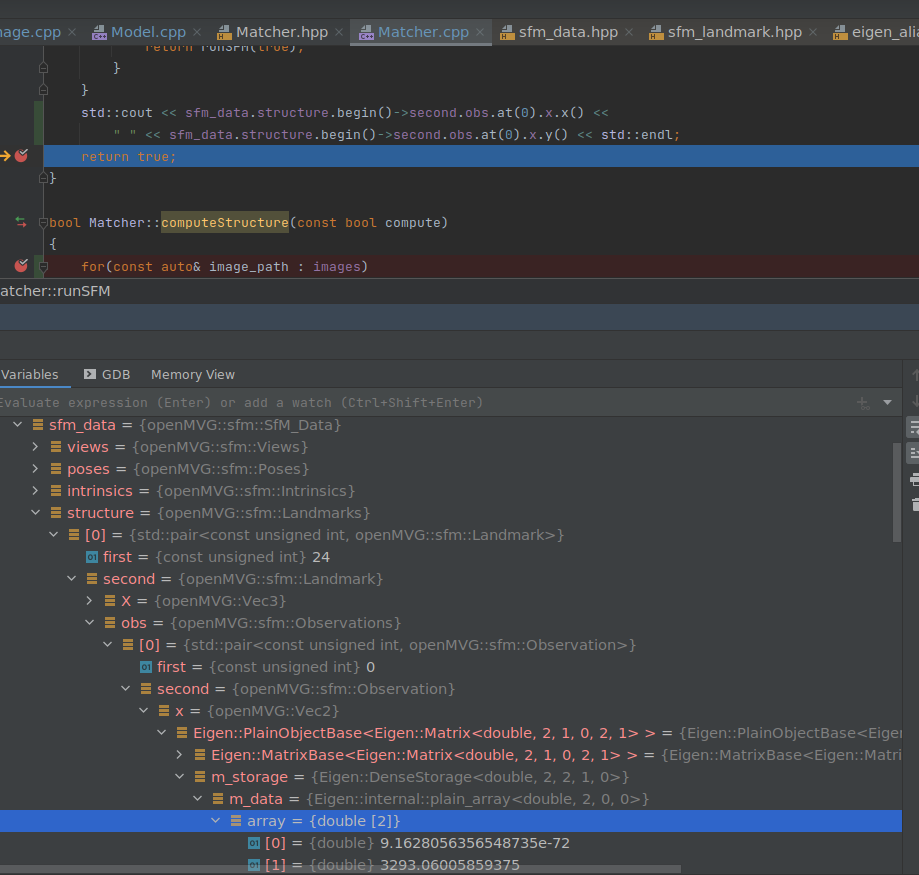This screenshot has height=875, width=919.
Task: Click the trash clear-all icon in the side toolbar
Action: [x=914, y=504]
